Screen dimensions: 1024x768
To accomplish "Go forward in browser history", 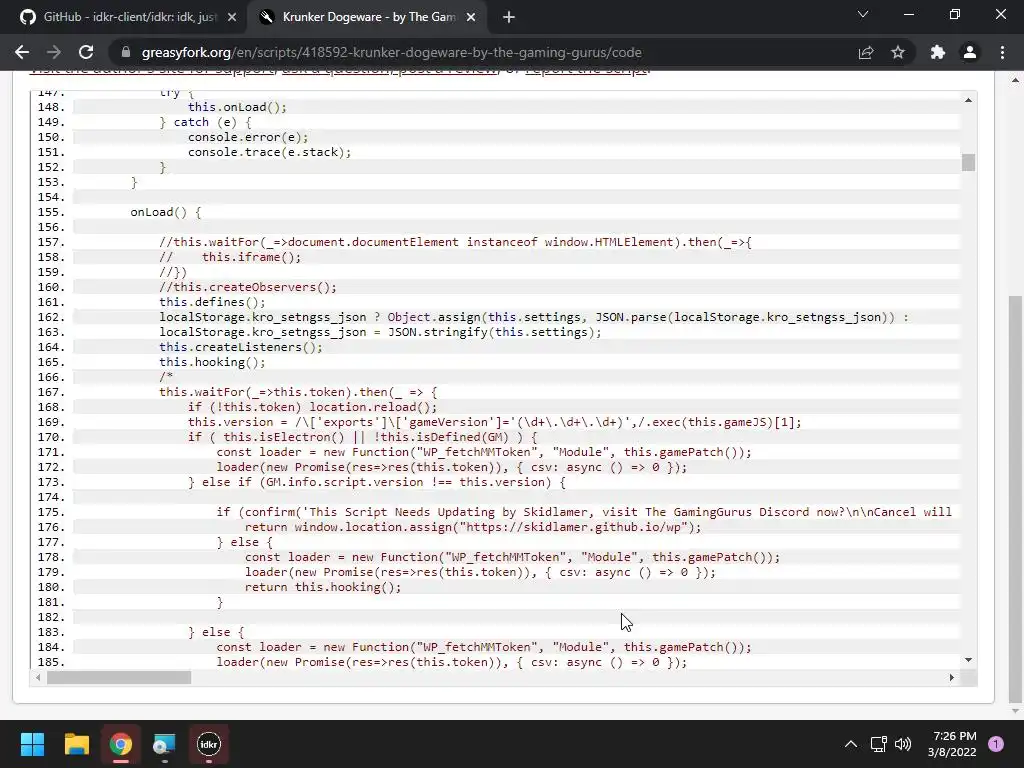I will [x=54, y=52].
